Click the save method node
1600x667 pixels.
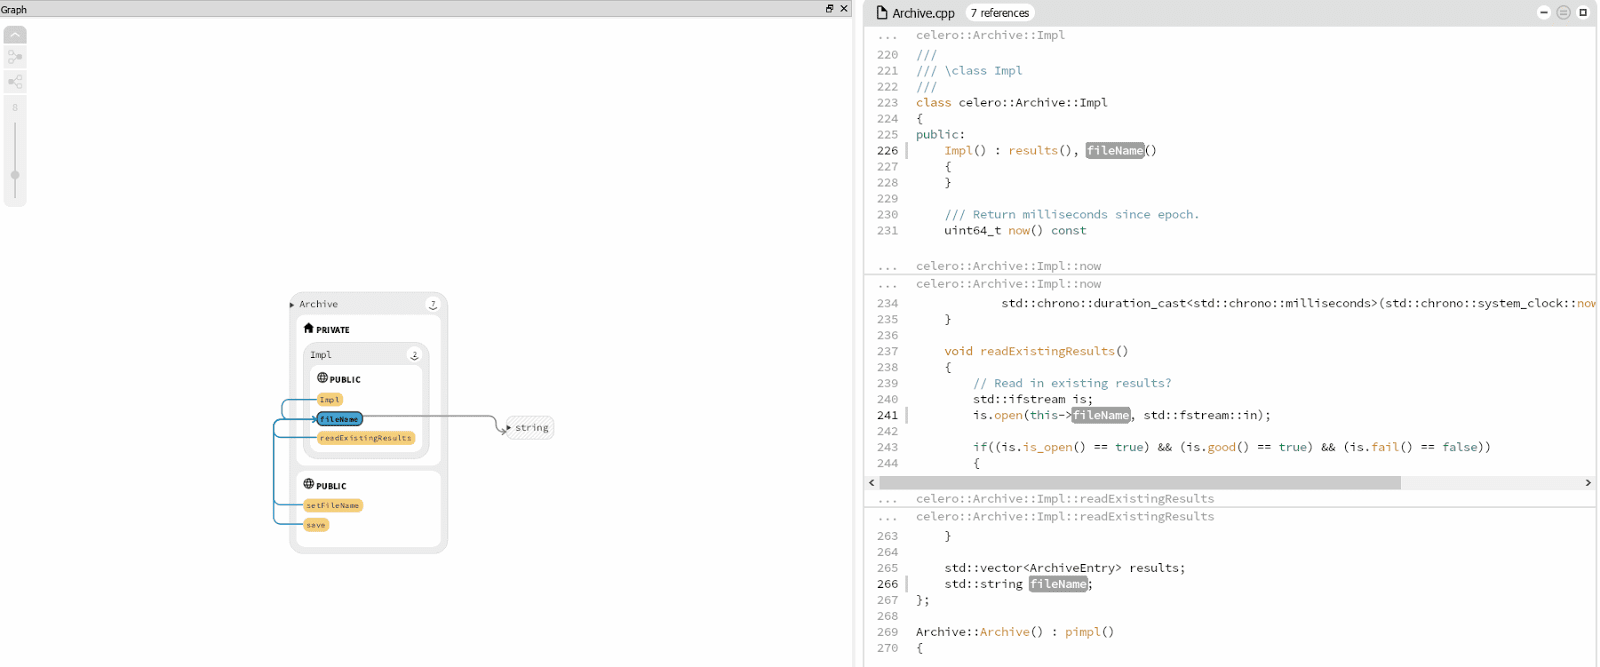316,525
